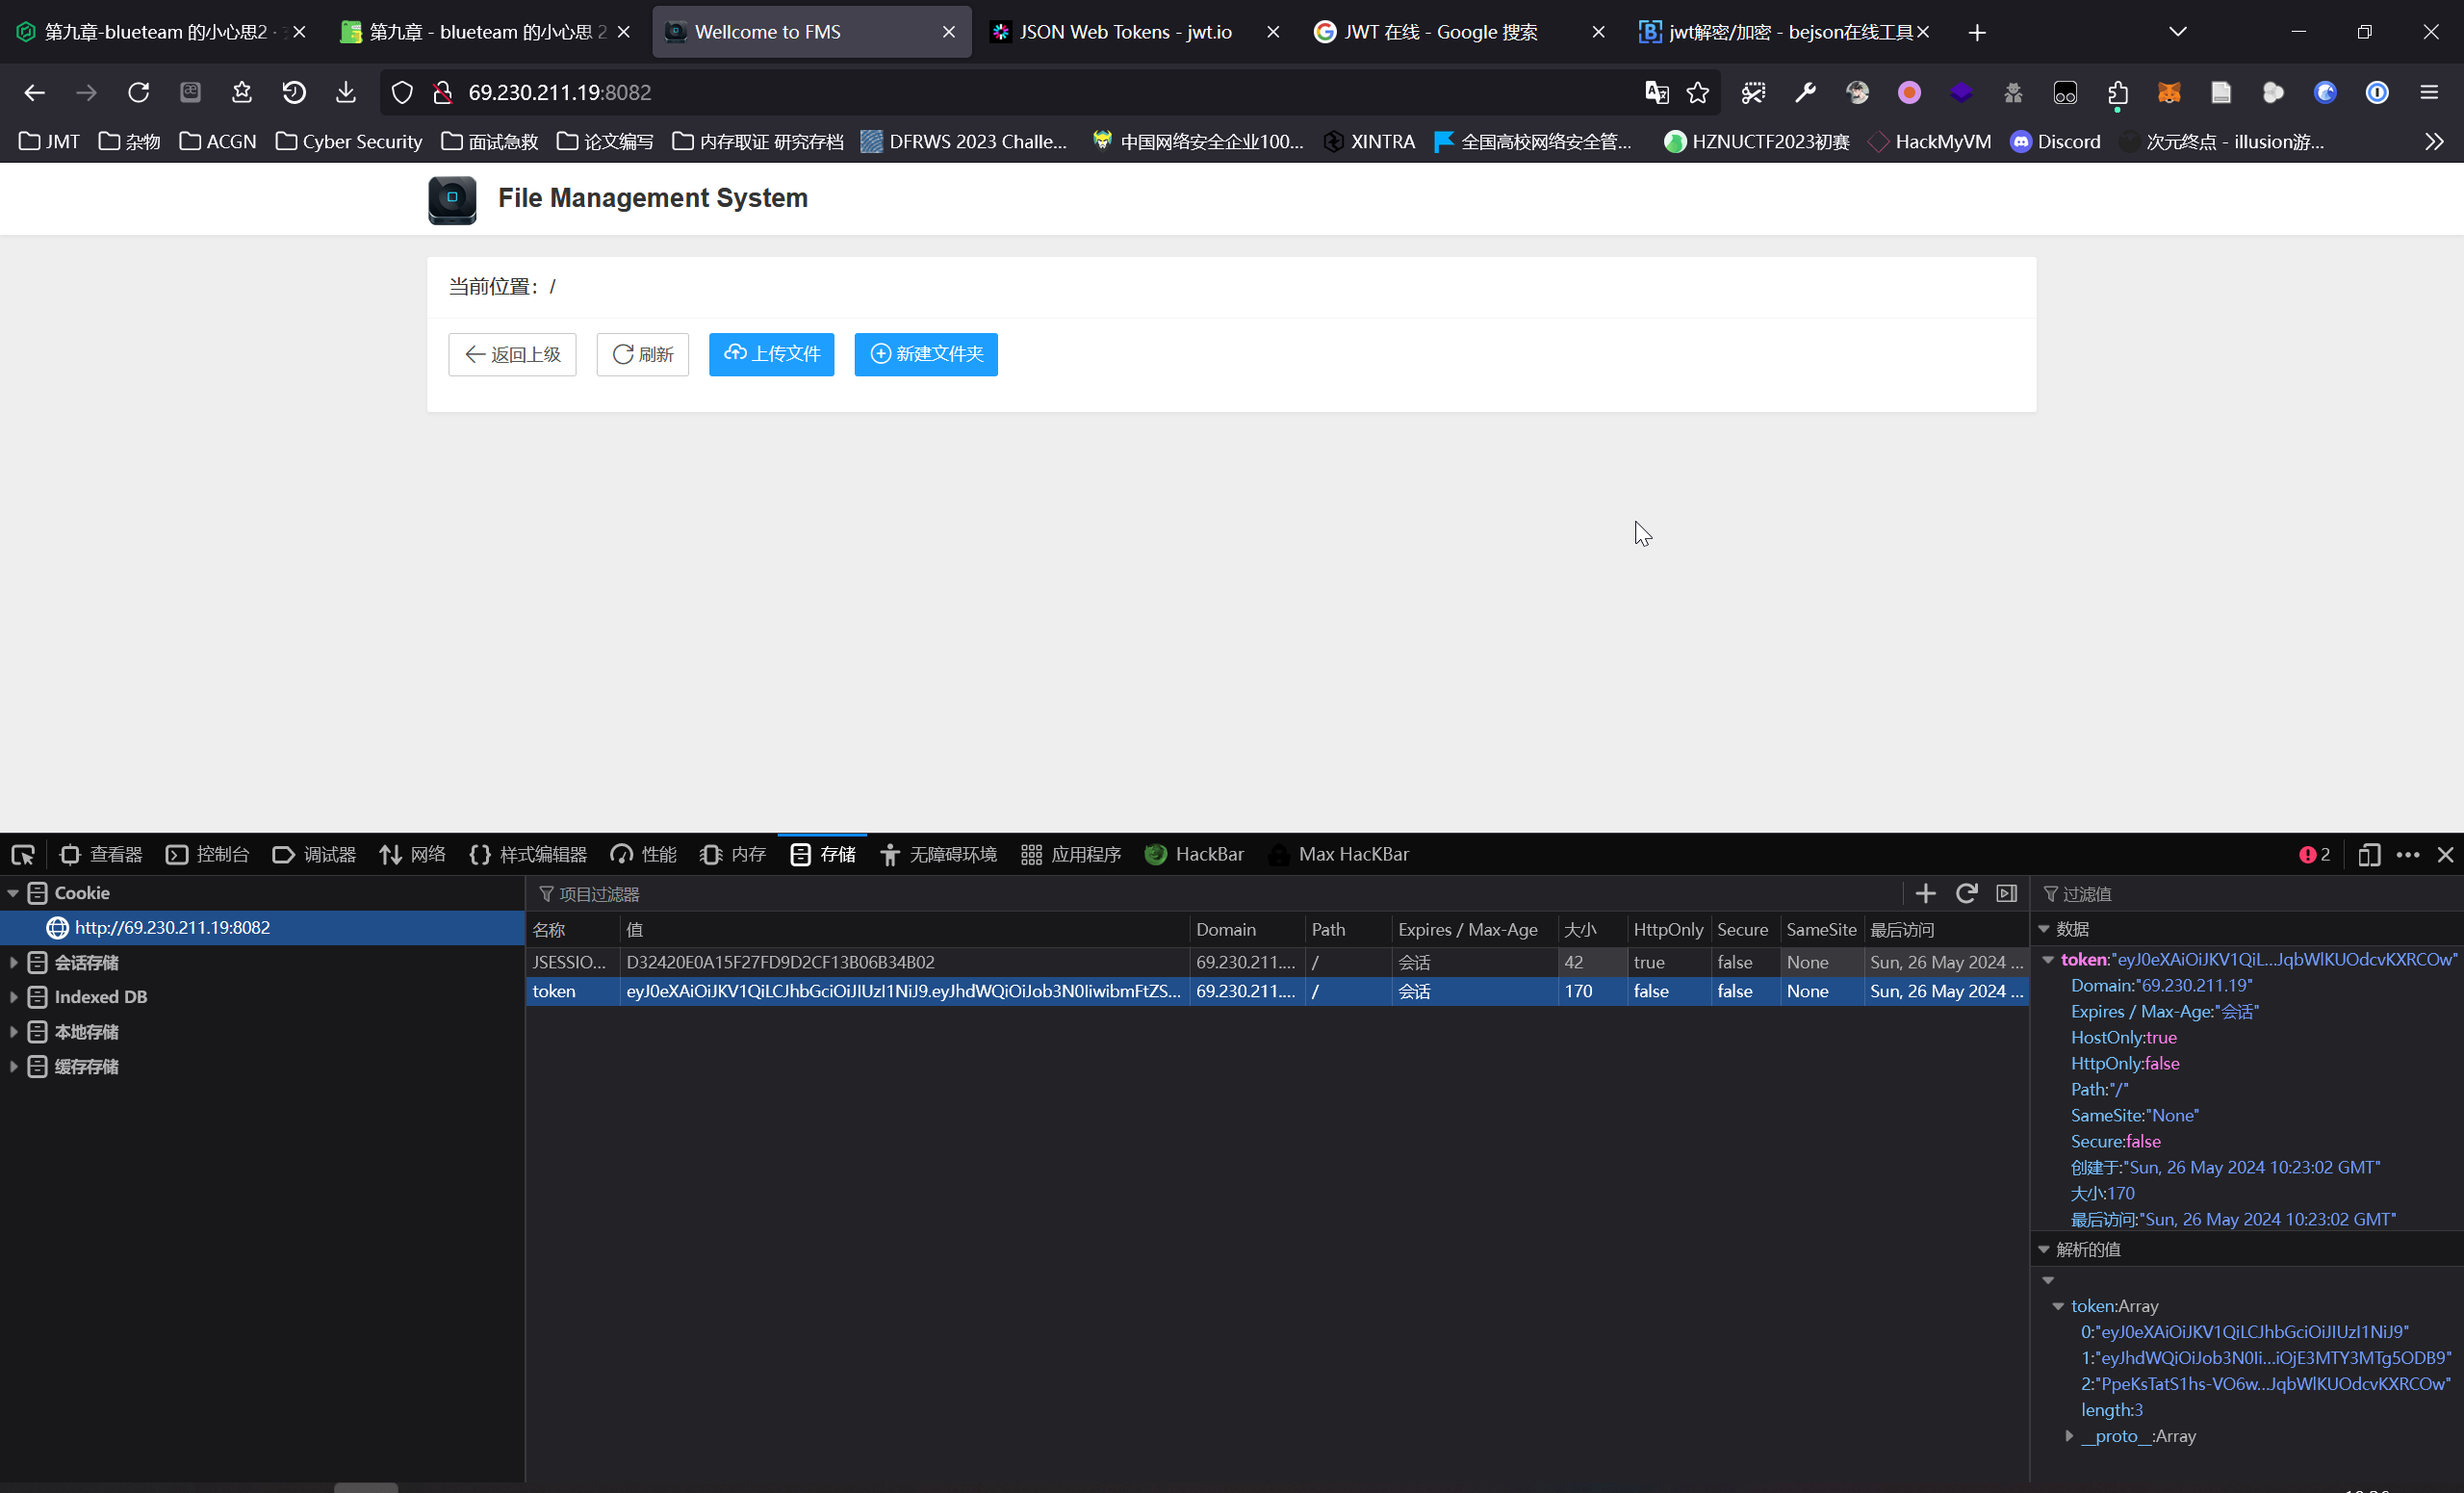Select the JSESSIONID cookie row
Image resolution: width=2464 pixels, height=1493 pixels.
point(1277,962)
